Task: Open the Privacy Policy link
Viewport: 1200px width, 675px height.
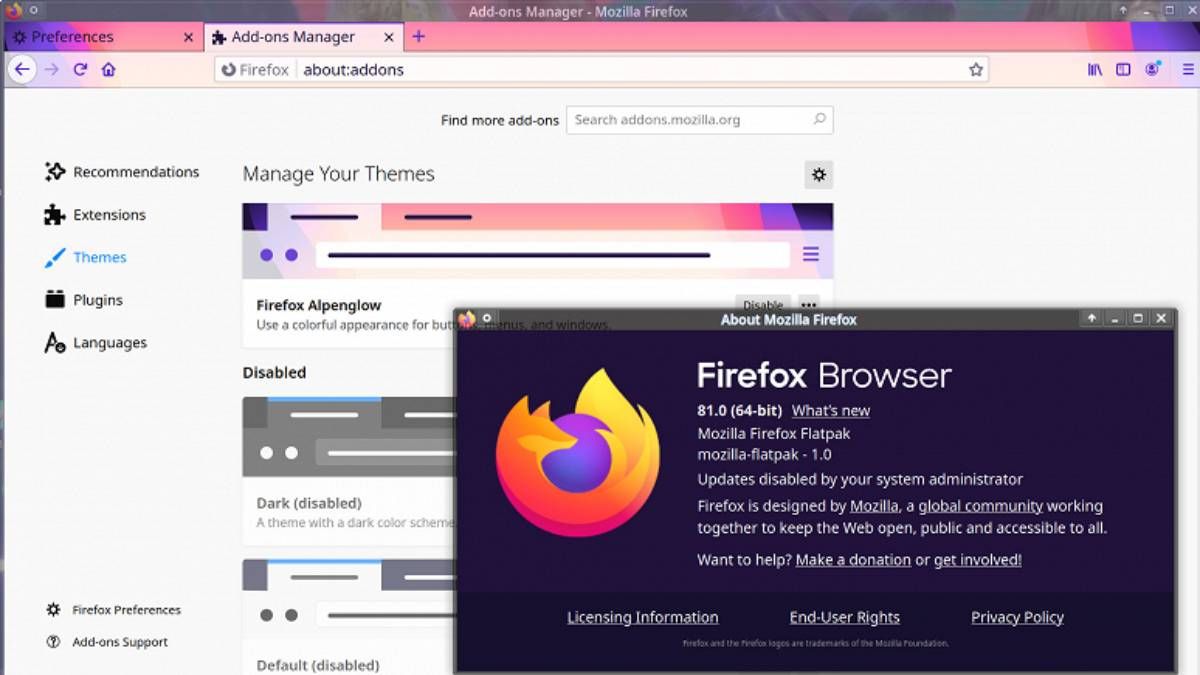Action: 1017,617
